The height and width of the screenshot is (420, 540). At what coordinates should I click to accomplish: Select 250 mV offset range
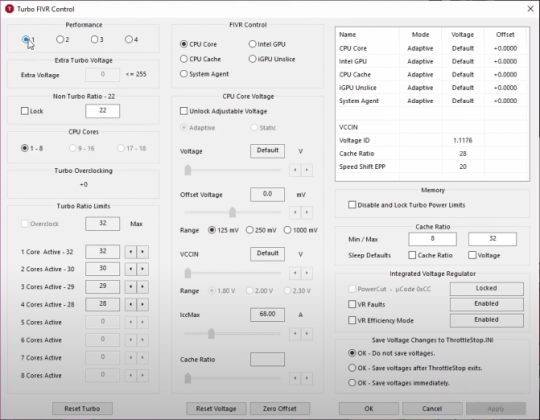click(x=250, y=230)
